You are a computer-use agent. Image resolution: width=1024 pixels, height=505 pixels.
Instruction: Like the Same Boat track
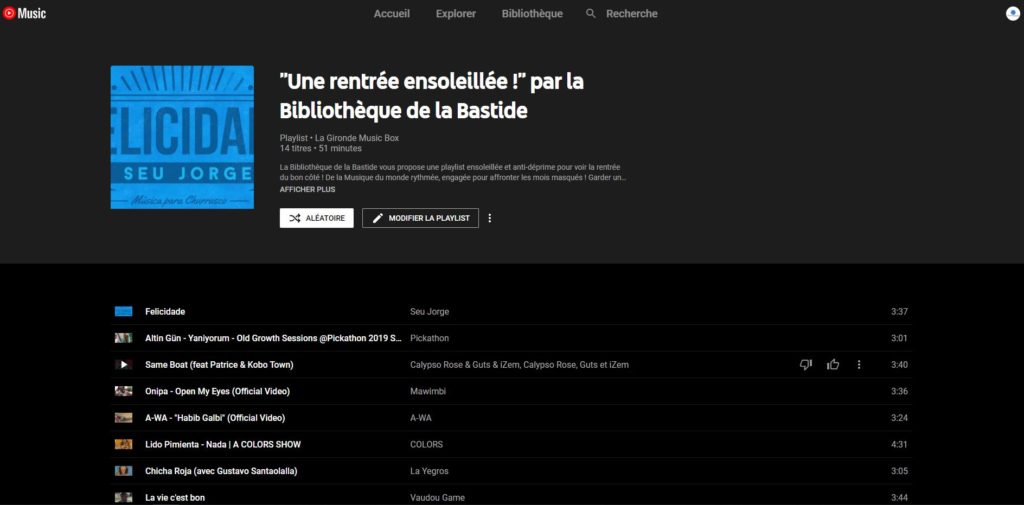pyautogui.click(x=833, y=365)
